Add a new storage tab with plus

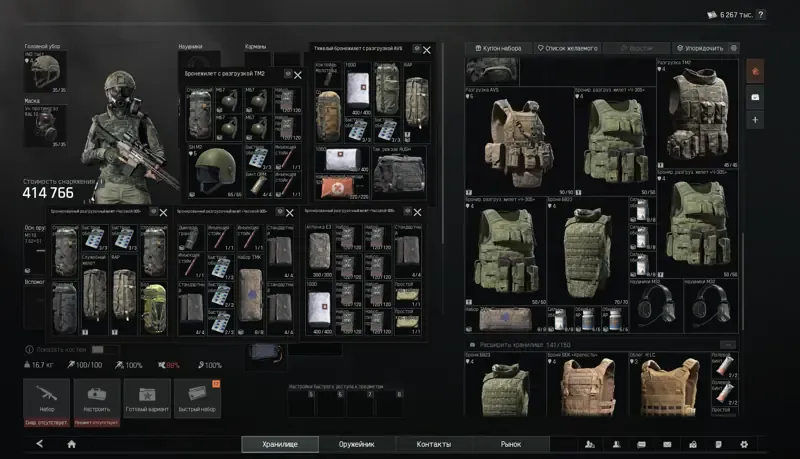tap(755, 120)
